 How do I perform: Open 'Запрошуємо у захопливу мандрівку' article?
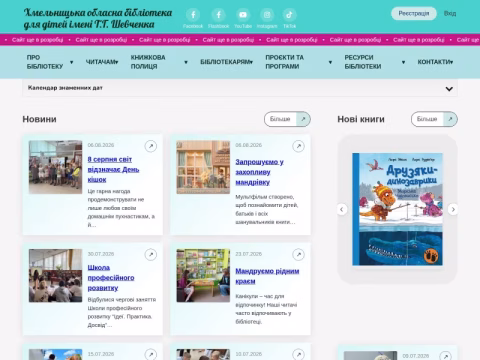260,172
